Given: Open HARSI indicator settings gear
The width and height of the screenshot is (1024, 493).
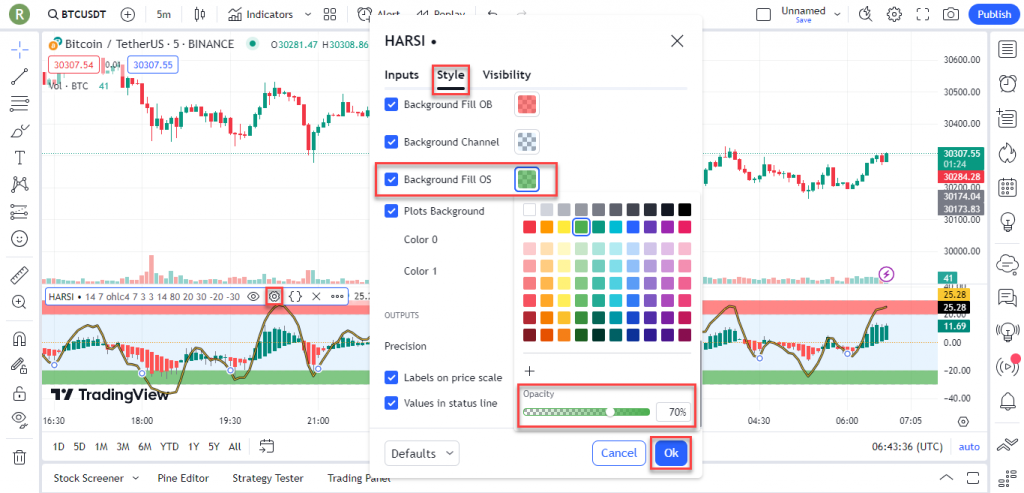Looking at the screenshot, I should pyautogui.click(x=274, y=296).
